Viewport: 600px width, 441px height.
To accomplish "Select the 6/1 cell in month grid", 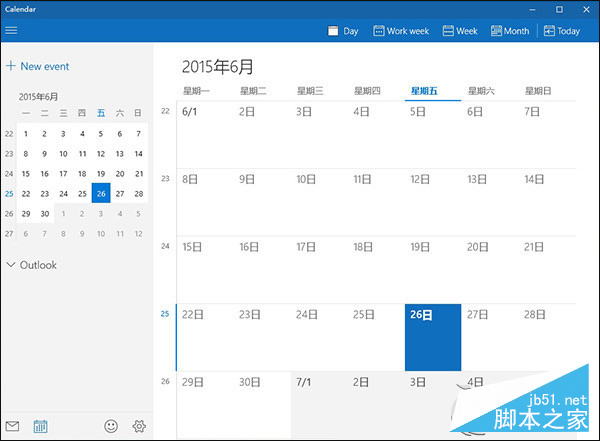I will coord(205,135).
